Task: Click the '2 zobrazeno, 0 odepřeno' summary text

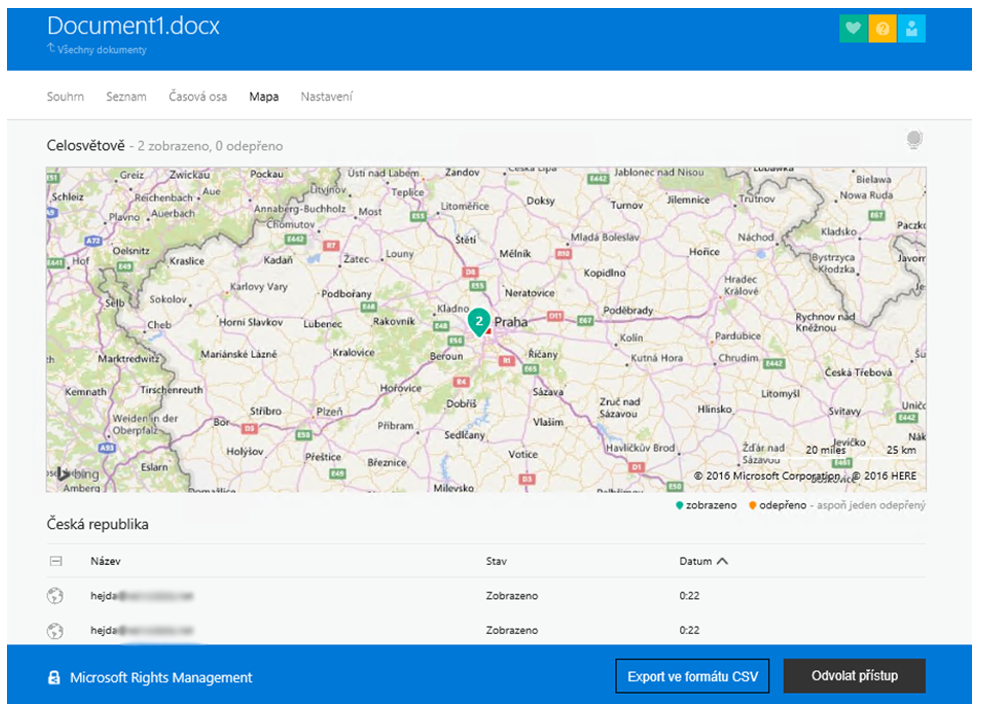Action: [x=210, y=146]
